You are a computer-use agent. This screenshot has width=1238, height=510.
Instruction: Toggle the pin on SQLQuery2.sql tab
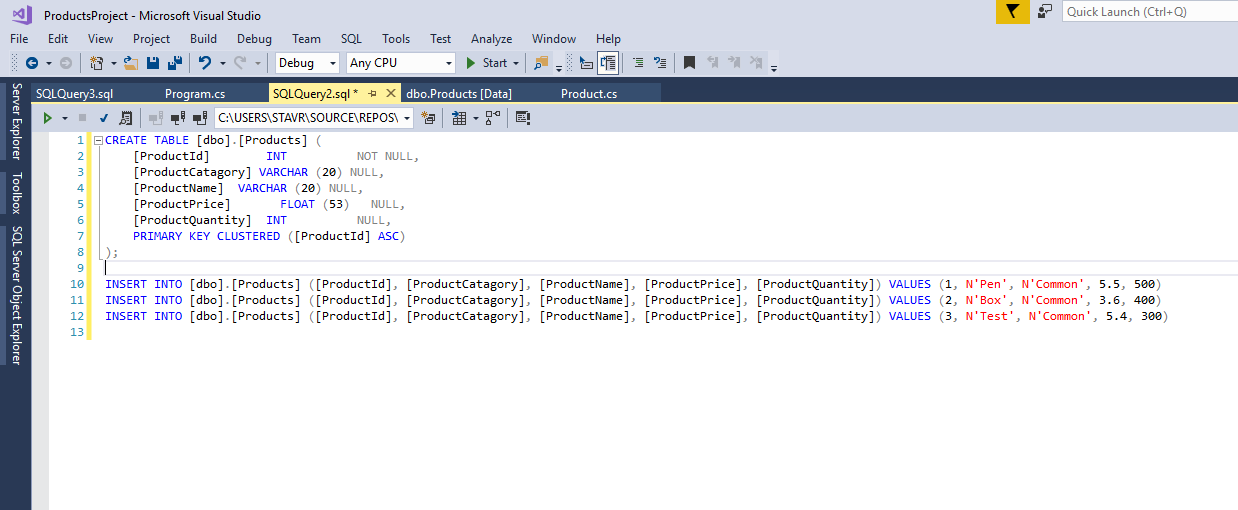372,93
